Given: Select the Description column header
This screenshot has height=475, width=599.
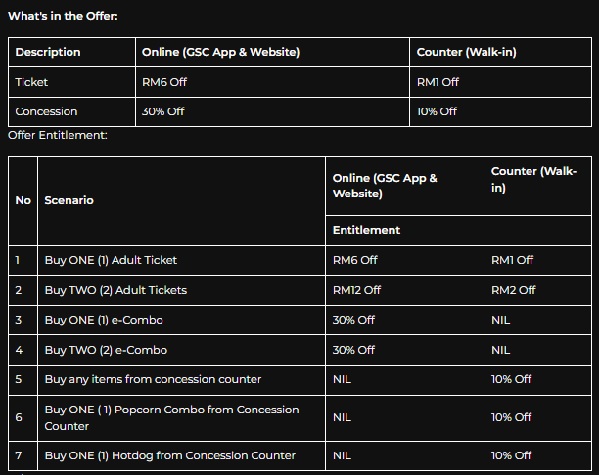Looking at the screenshot, I should pyautogui.click(x=48, y=52).
